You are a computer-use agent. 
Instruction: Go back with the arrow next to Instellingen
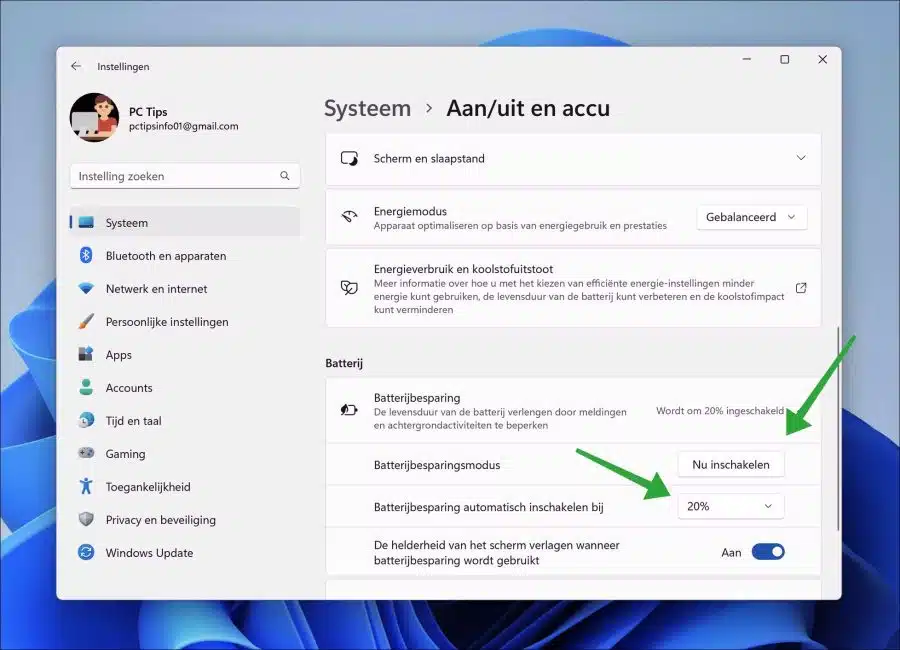point(76,66)
